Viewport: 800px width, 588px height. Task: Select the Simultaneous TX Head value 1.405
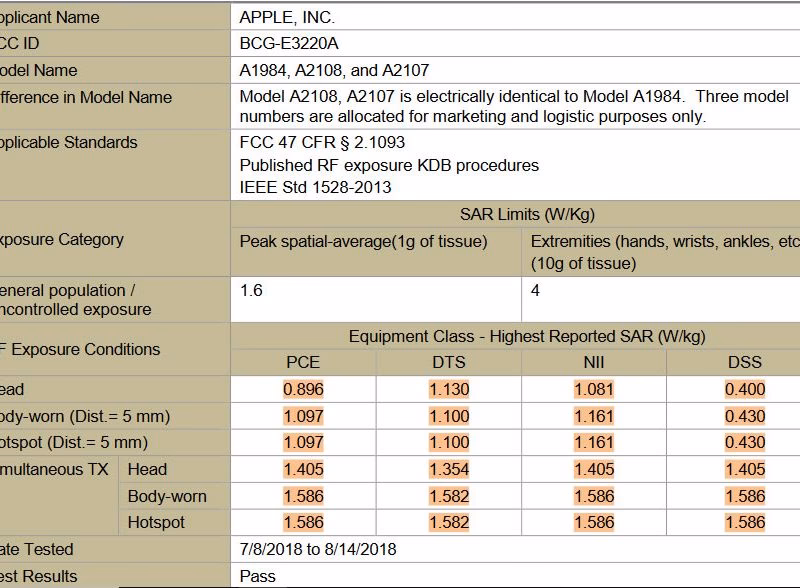pyautogui.click(x=304, y=469)
